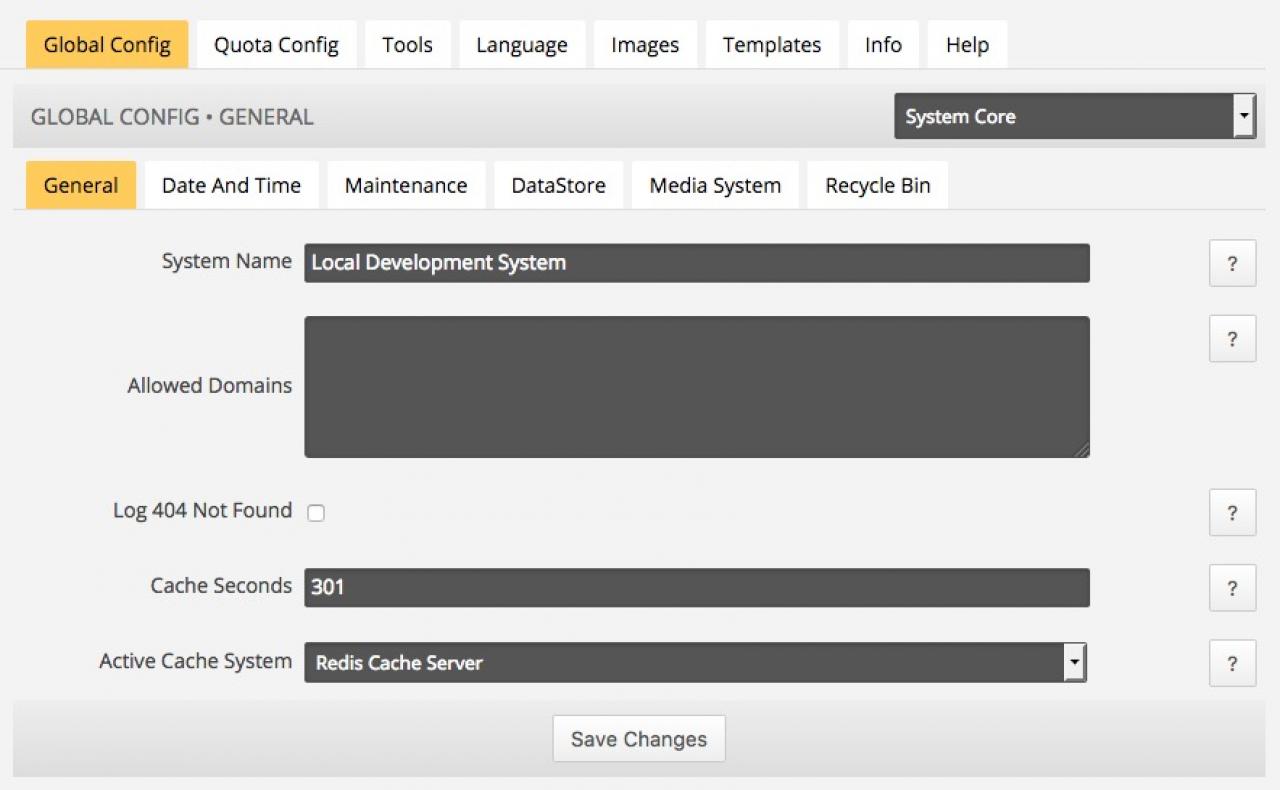Screen dimensions: 1280x790
Task: Focus the Allowed Domains text area
Action: click(x=696, y=387)
